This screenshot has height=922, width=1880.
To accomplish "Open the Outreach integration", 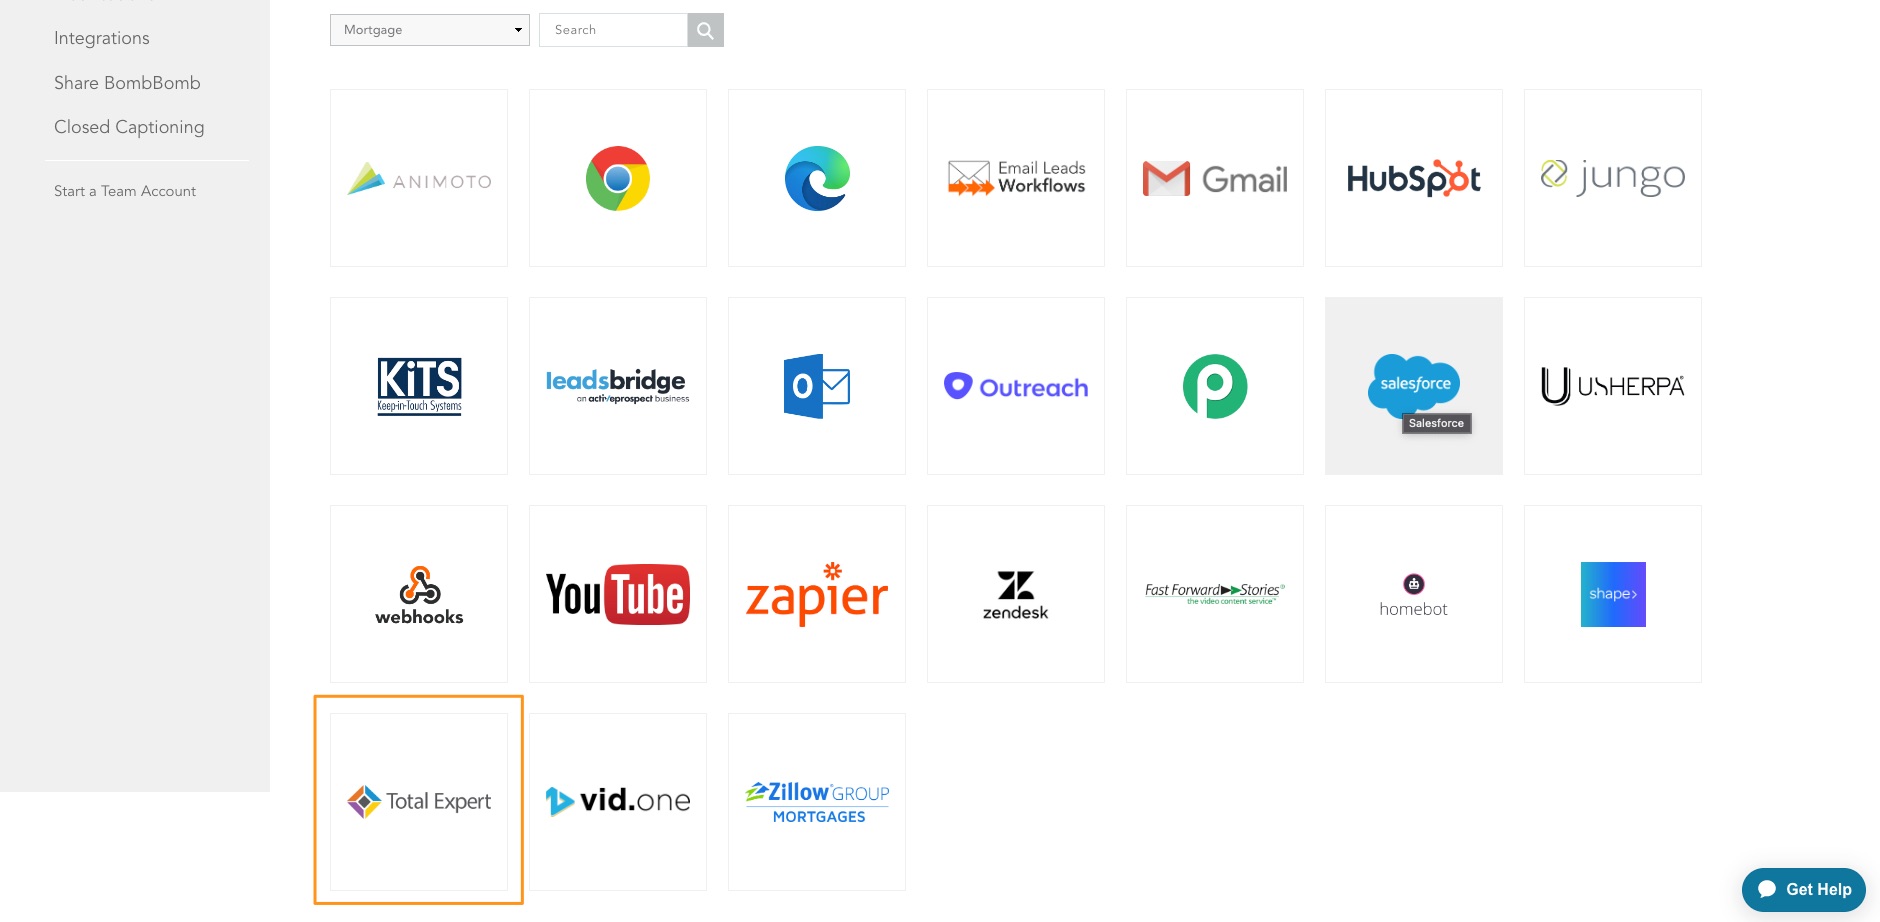I will click(1016, 386).
